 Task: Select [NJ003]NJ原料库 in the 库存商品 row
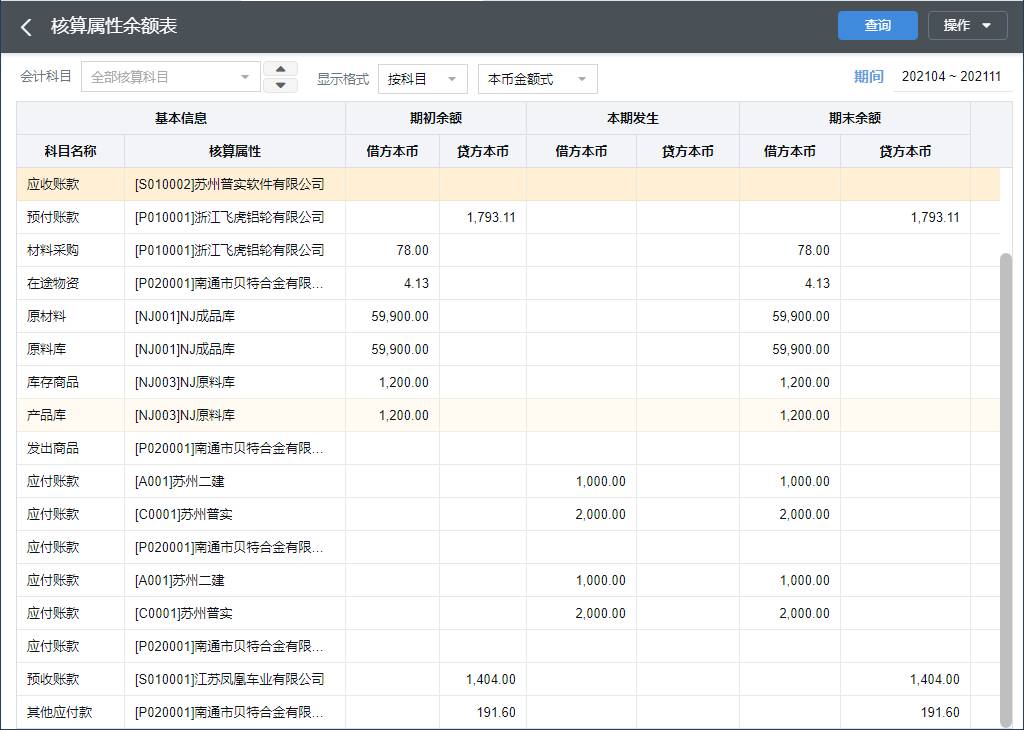(x=235, y=382)
